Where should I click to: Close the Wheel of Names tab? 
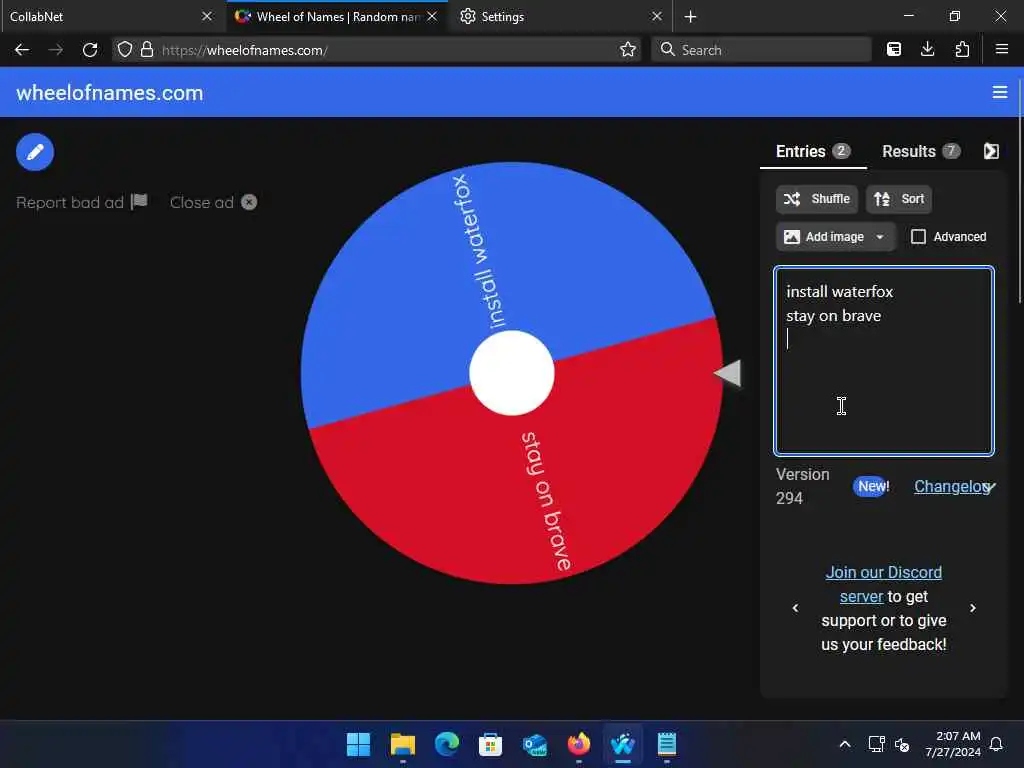coord(432,16)
